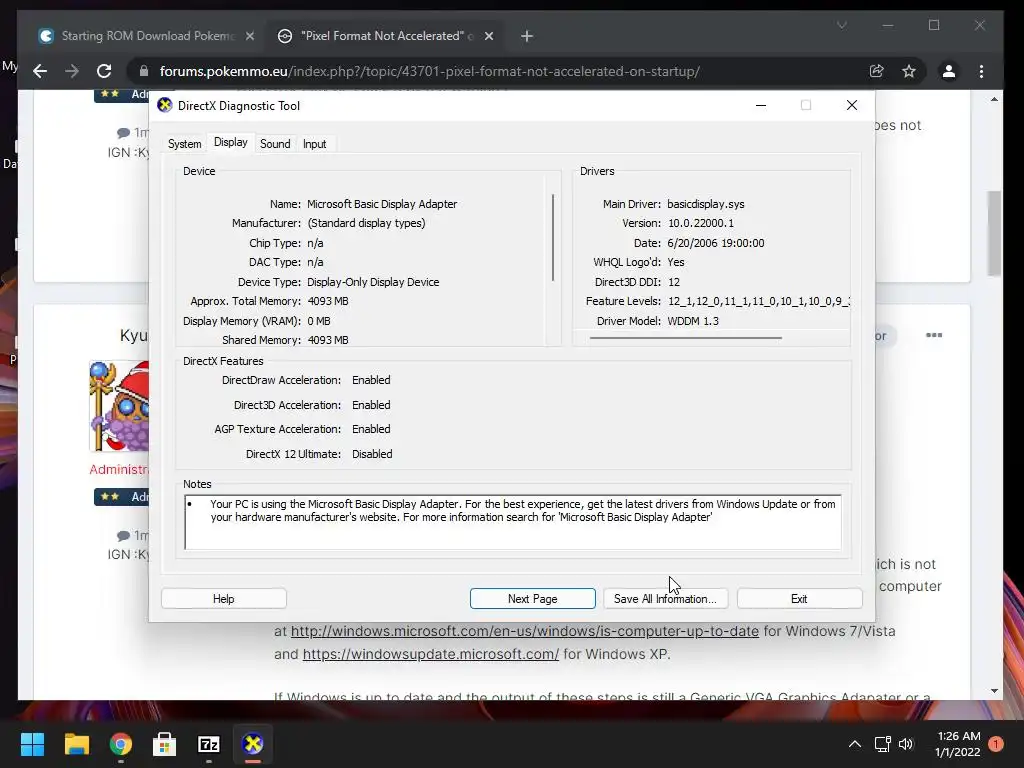
Task: Open Chrome tab search dropdown
Action: pyautogui.click(x=842, y=25)
